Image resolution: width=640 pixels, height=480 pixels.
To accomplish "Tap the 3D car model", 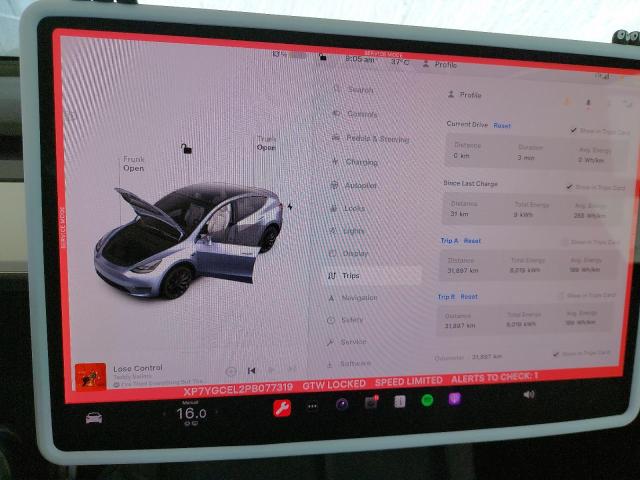I will click(189, 241).
